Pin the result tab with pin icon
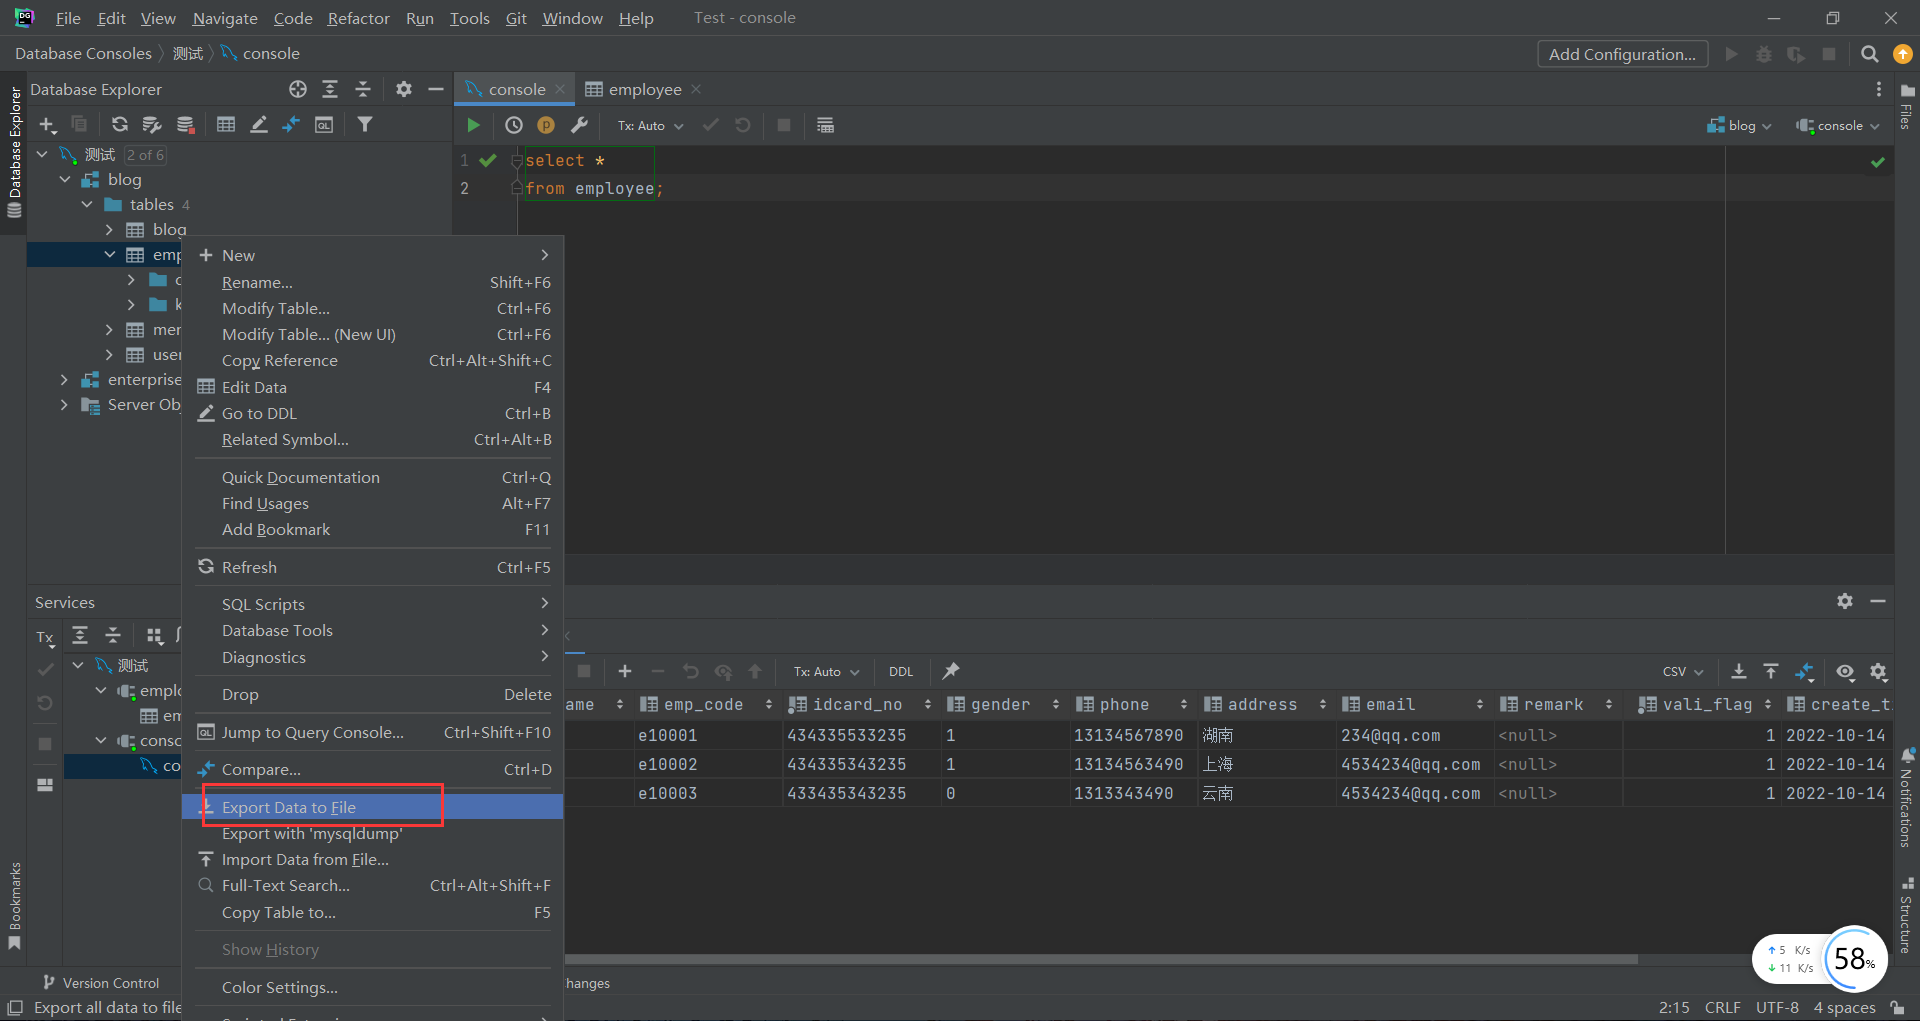Image resolution: width=1920 pixels, height=1021 pixels. [951, 671]
